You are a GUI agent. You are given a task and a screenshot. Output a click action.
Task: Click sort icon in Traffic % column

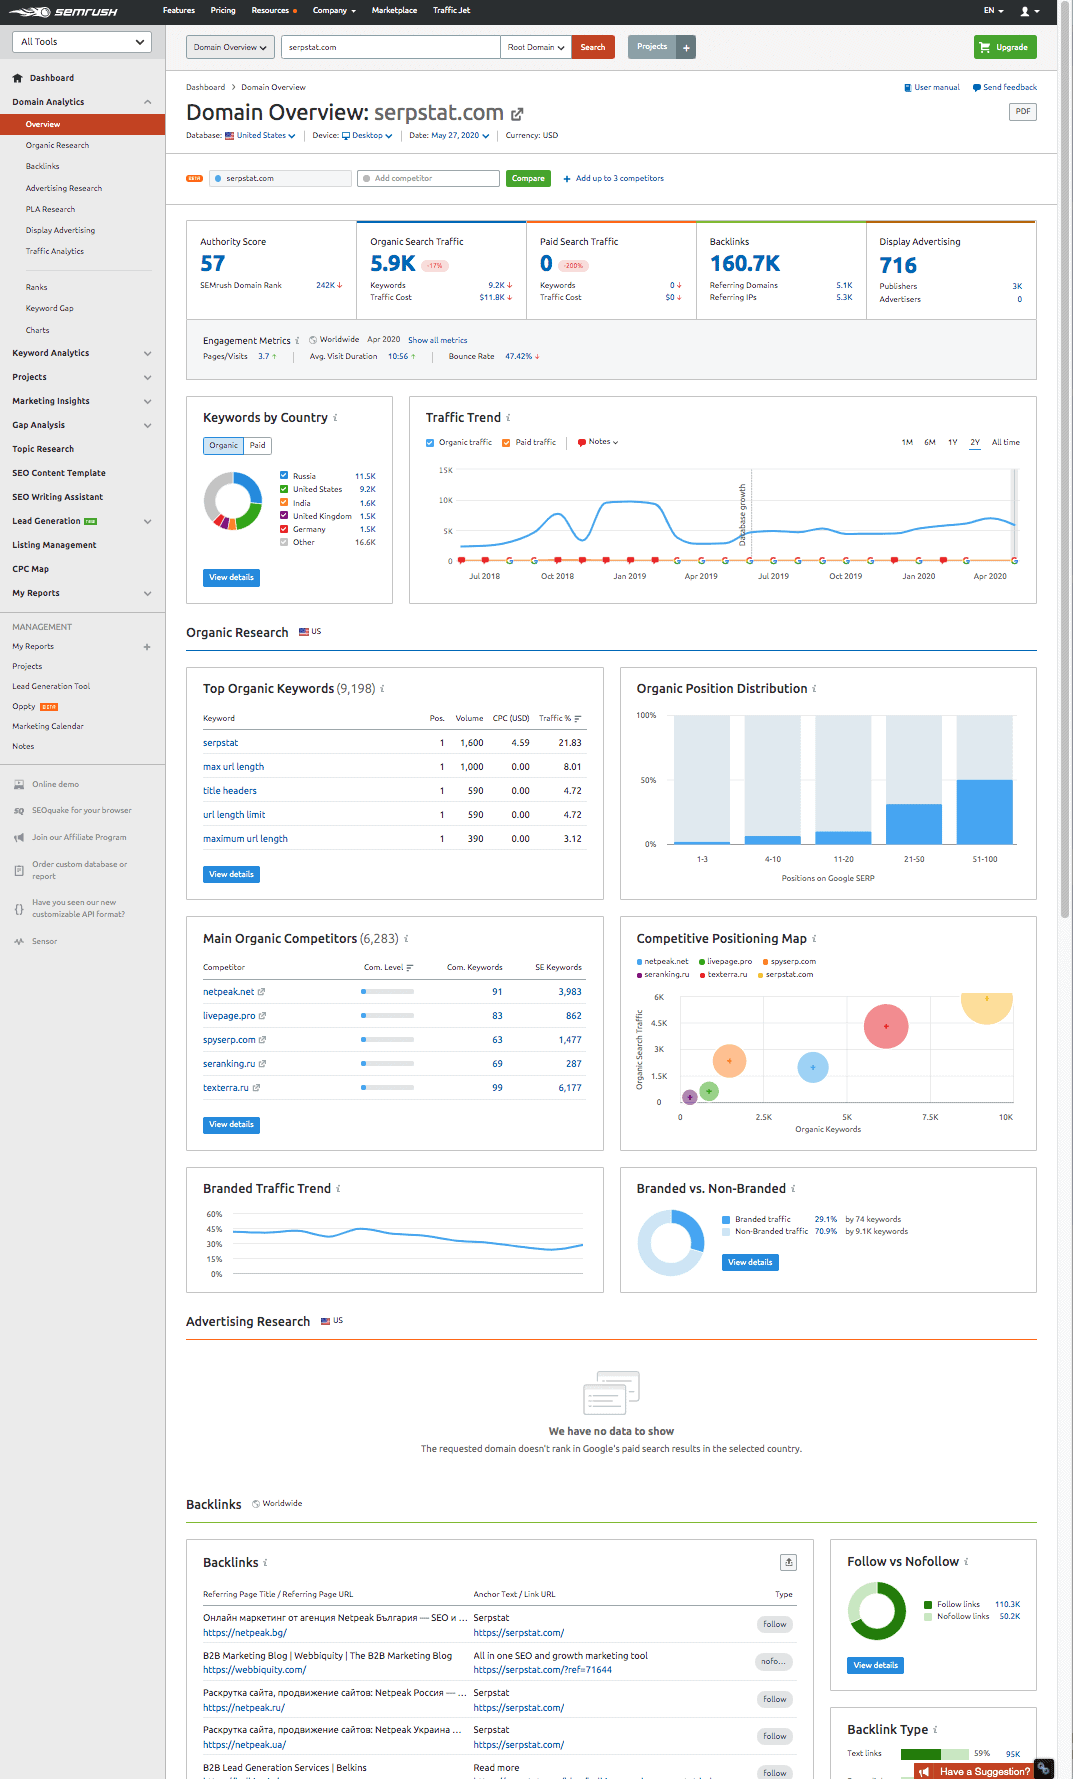click(x=578, y=719)
